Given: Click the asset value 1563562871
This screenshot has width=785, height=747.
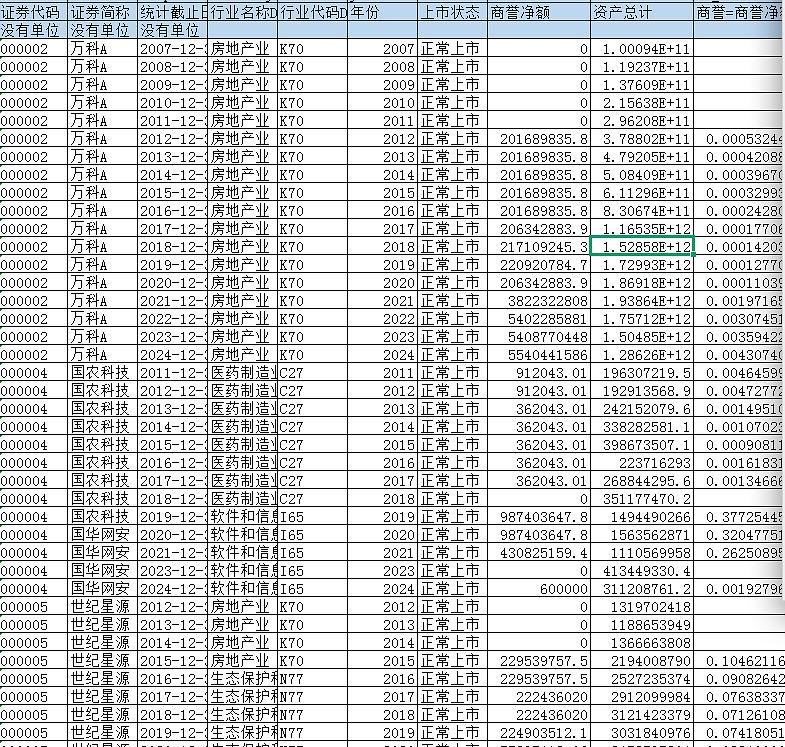Looking at the screenshot, I should [x=642, y=535].
